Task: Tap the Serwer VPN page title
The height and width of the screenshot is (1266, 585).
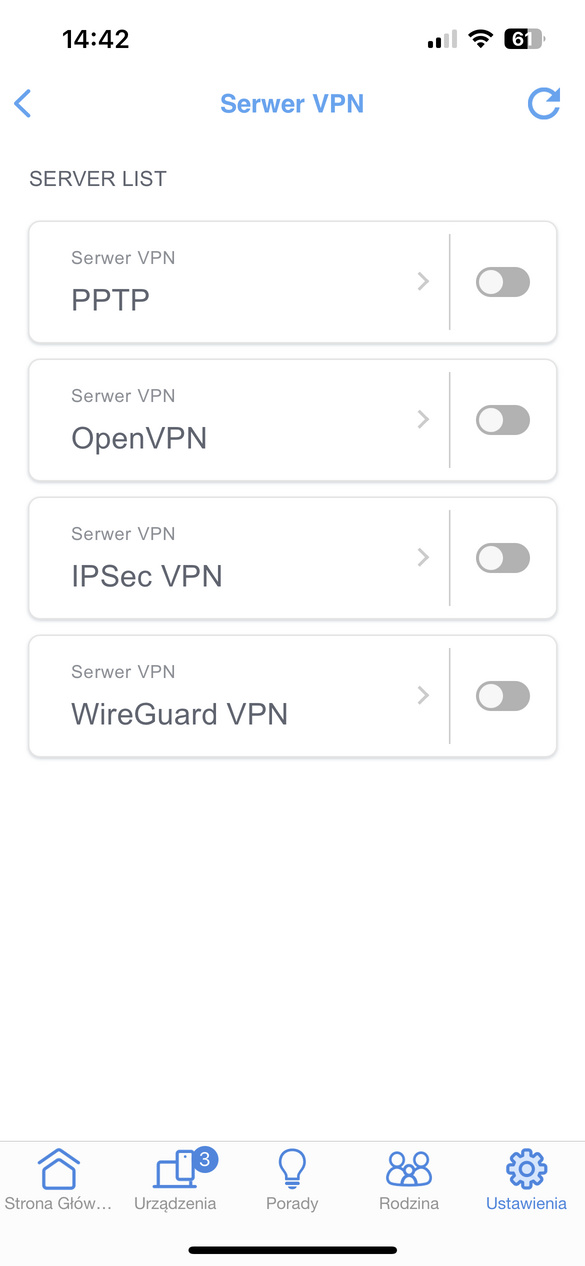Action: pyautogui.click(x=292, y=103)
